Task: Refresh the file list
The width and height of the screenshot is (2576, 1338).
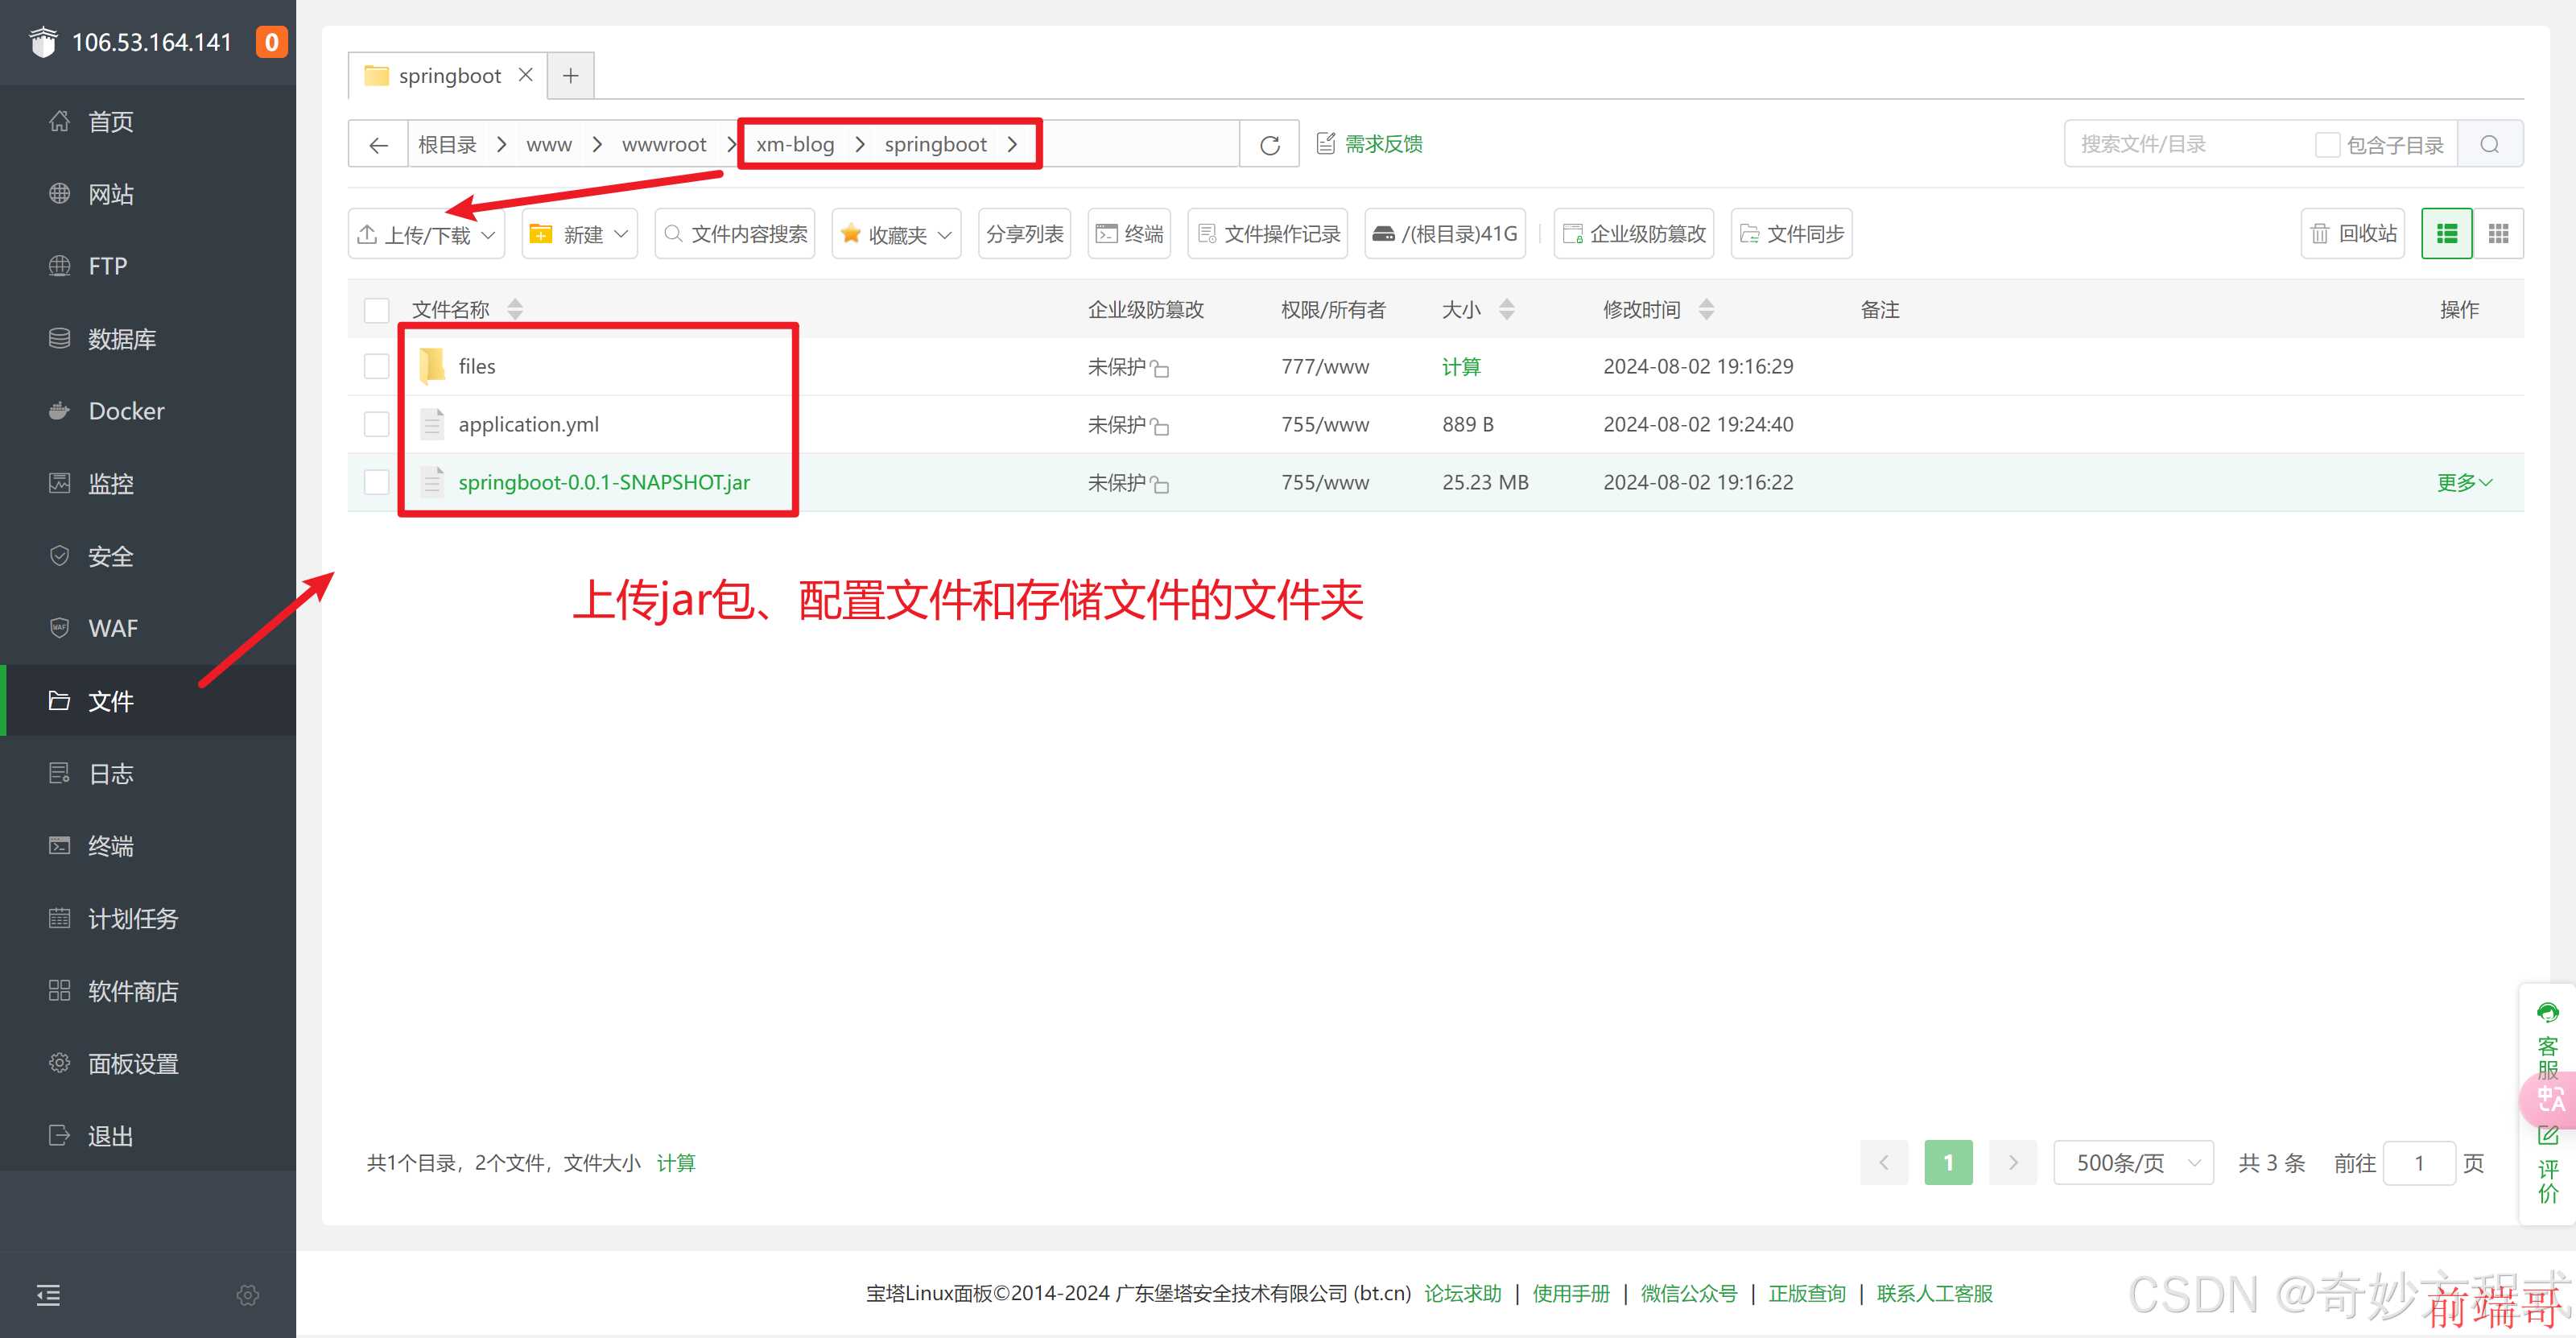Action: pos(1270,145)
